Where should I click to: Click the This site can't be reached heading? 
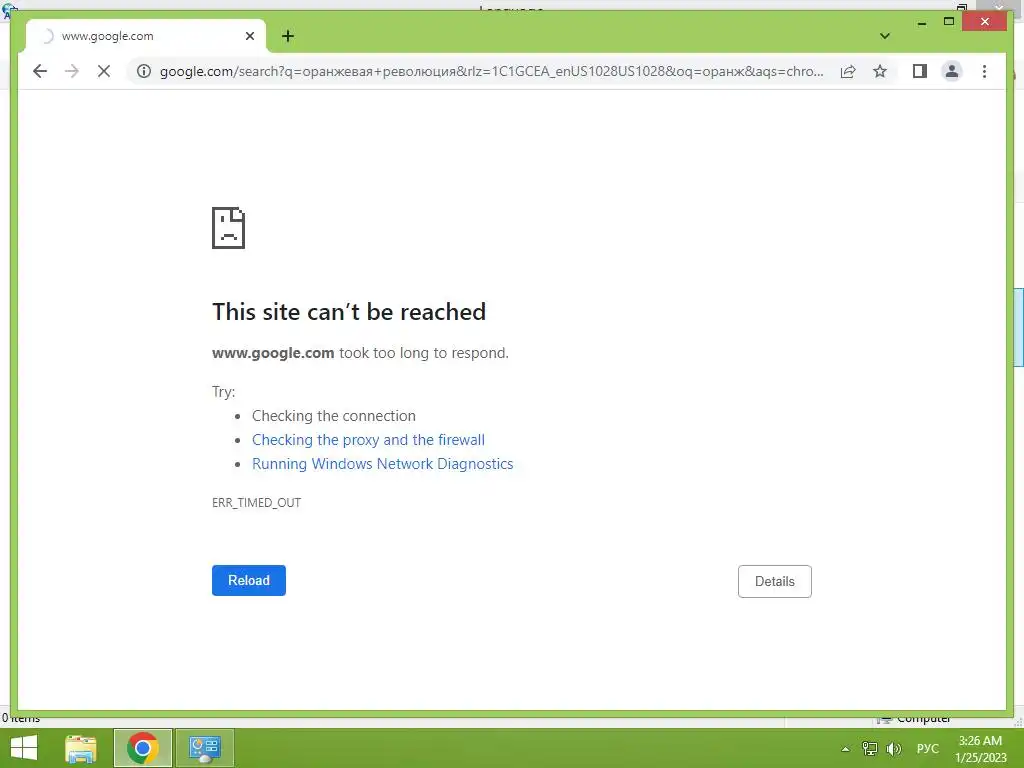tap(349, 312)
